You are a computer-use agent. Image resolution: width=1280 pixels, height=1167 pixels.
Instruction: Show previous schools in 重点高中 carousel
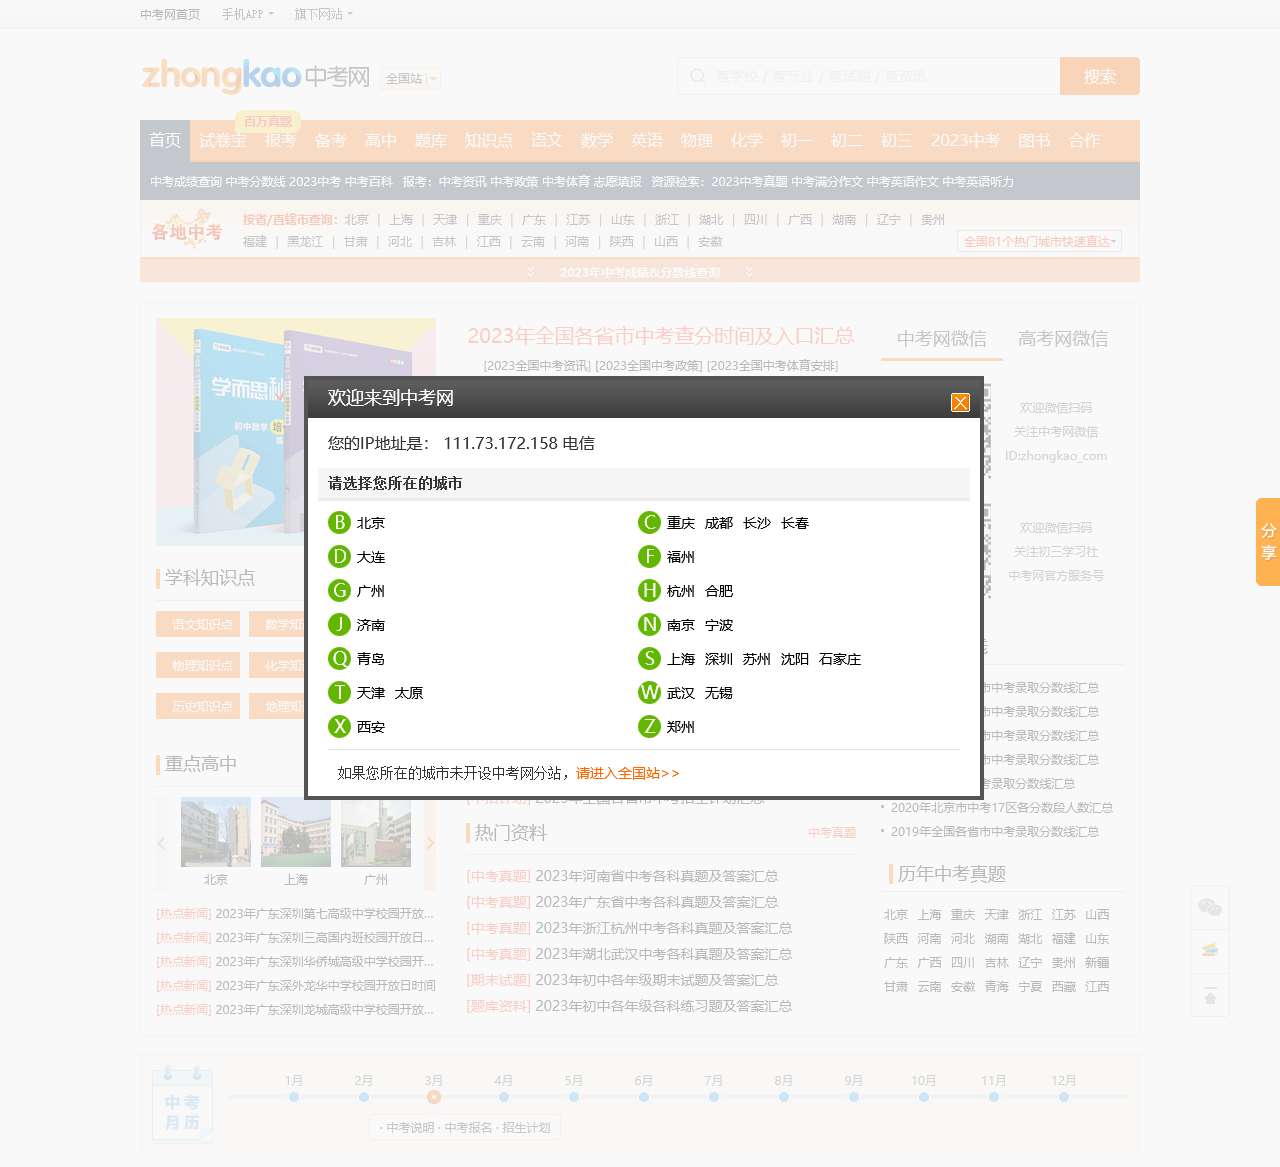click(162, 843)
